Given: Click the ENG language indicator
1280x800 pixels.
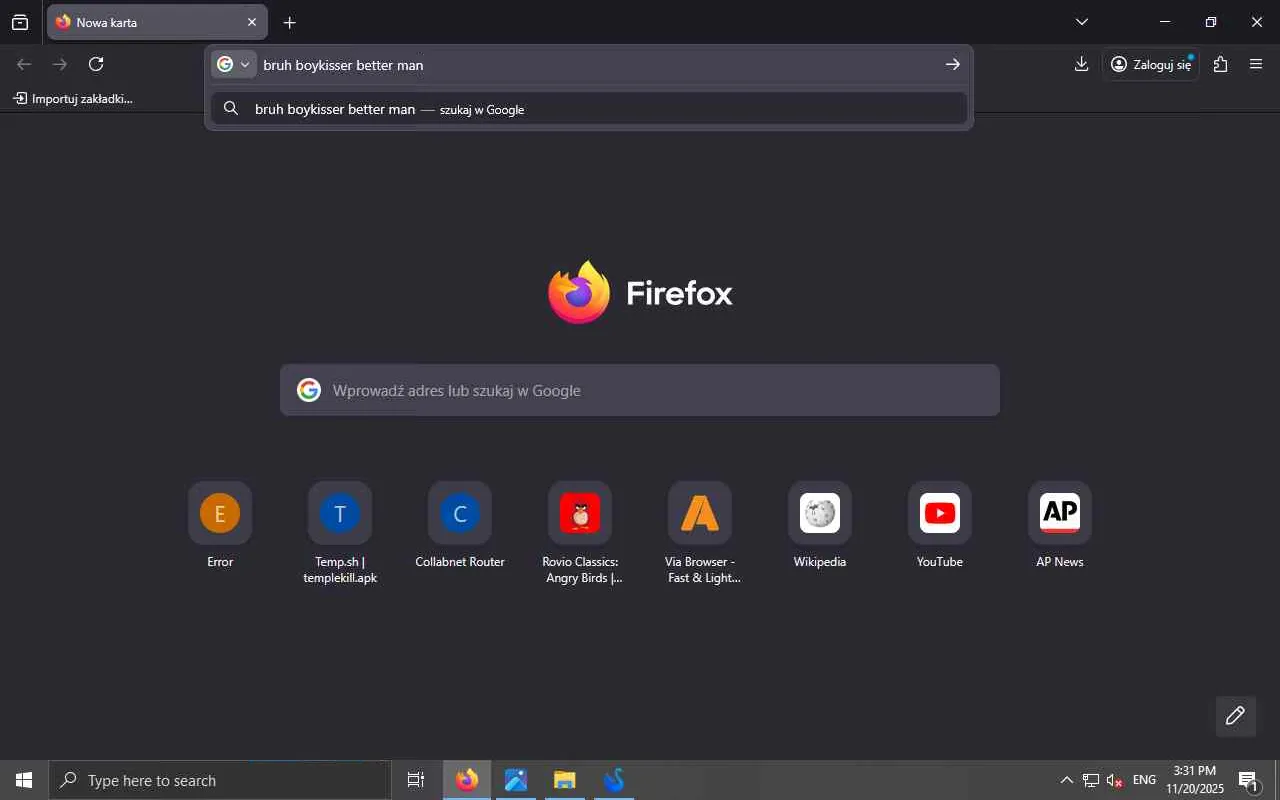Looking at the screenshot, I should 1145,780.
